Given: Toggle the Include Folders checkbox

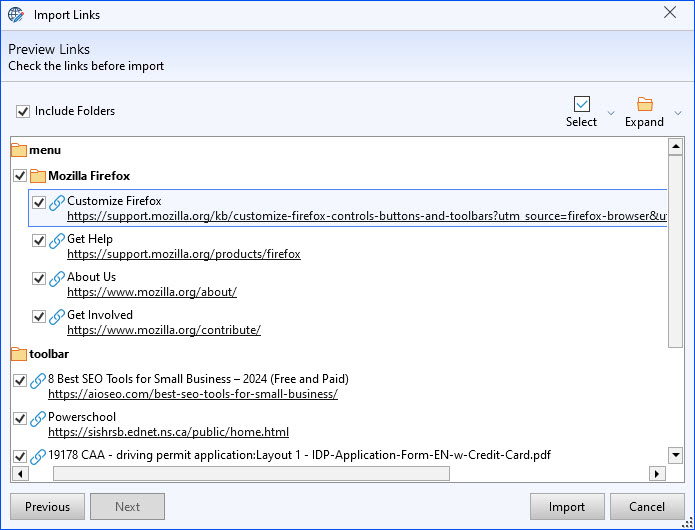Looking at the screenshot, I should point(23,111).
